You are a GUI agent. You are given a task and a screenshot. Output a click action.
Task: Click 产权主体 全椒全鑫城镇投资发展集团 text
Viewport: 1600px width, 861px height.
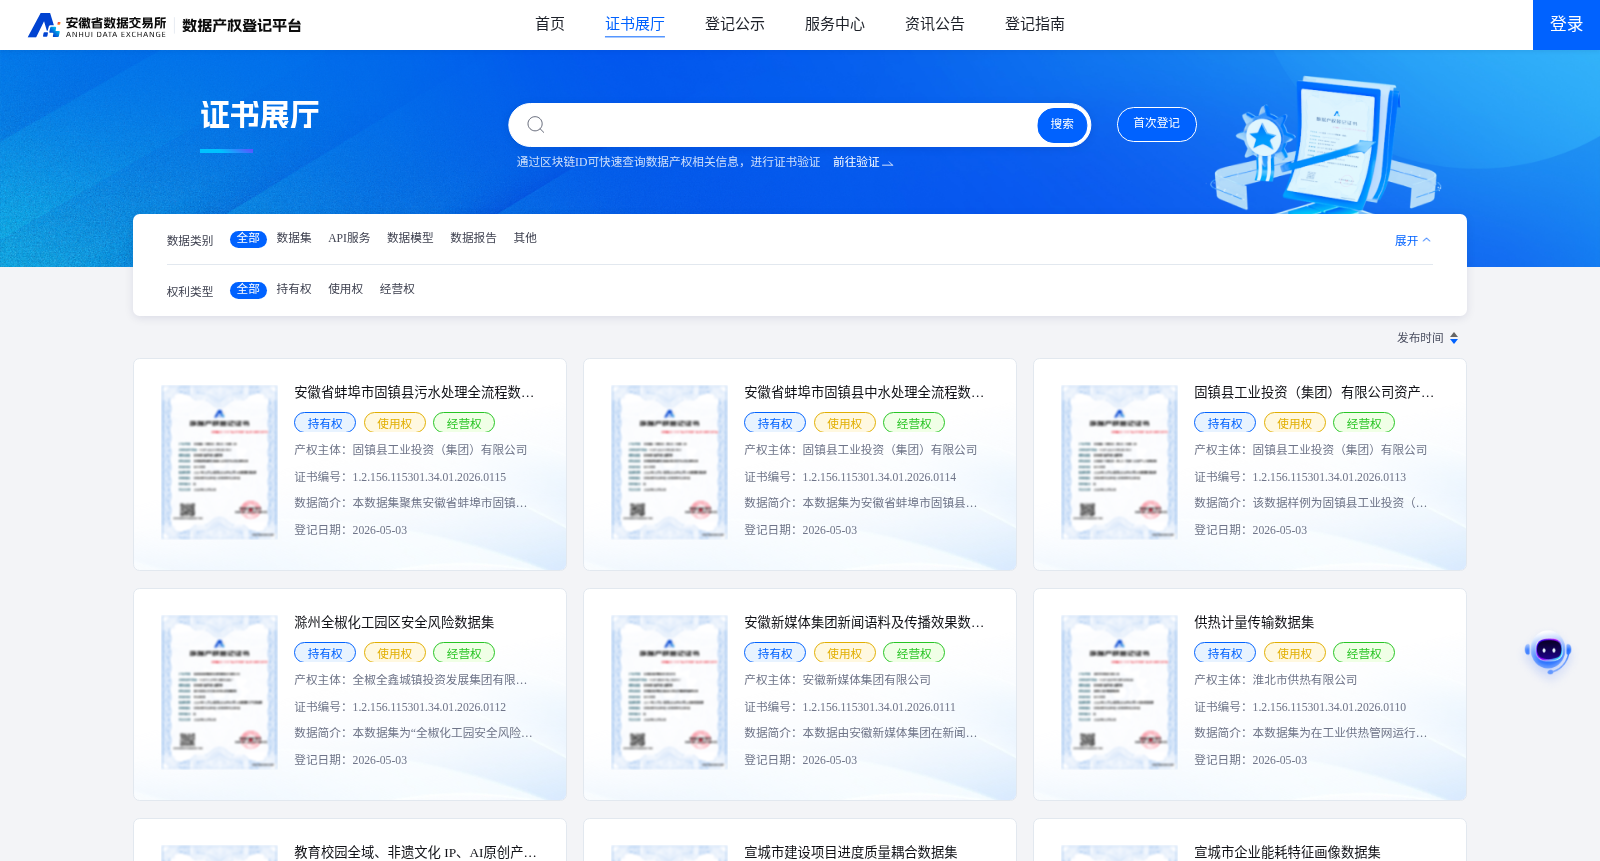[411, 680]
